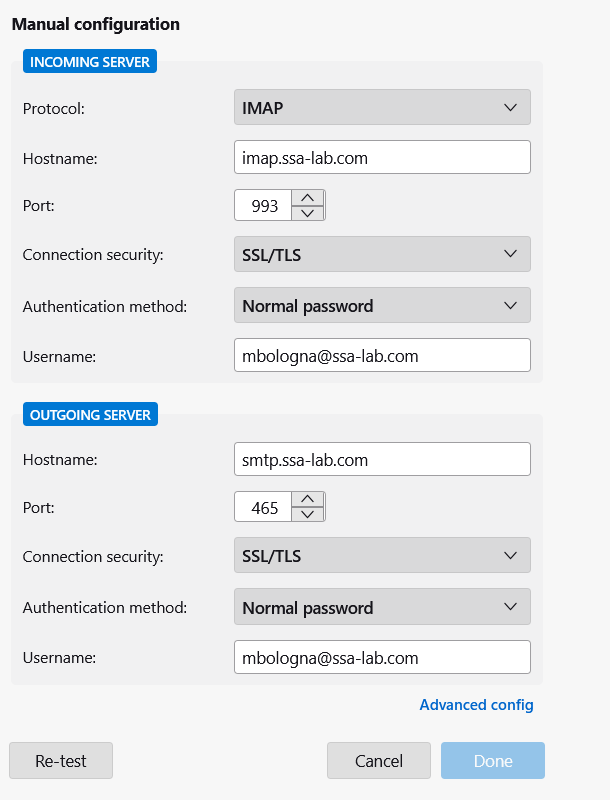Click the incoming Hostname field imap.ssa-lab.com
This screenshot has width=610, height=800.
point(382,157)
